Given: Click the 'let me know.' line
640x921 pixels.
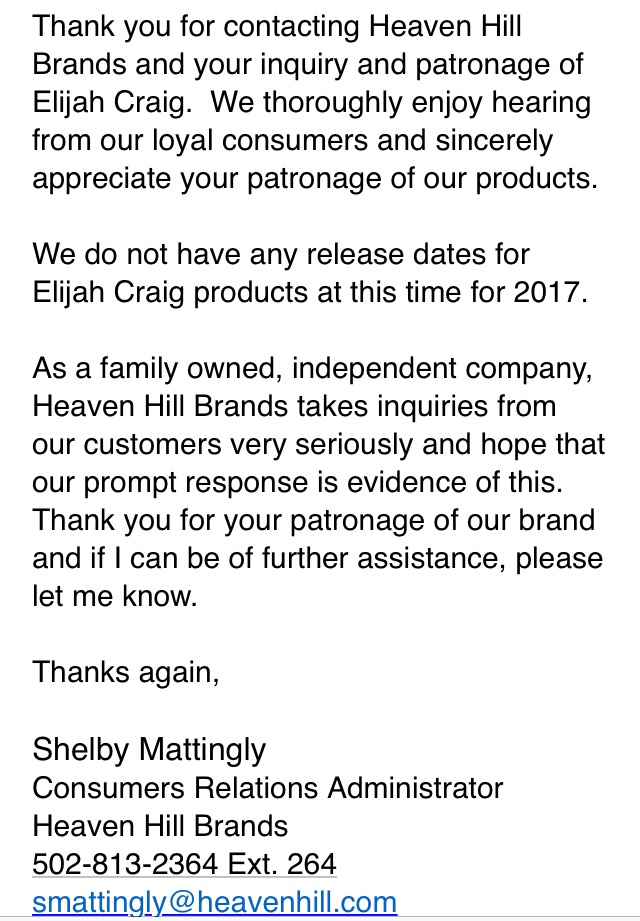Looking at the screenshot, I should click(x=115, y=596).
